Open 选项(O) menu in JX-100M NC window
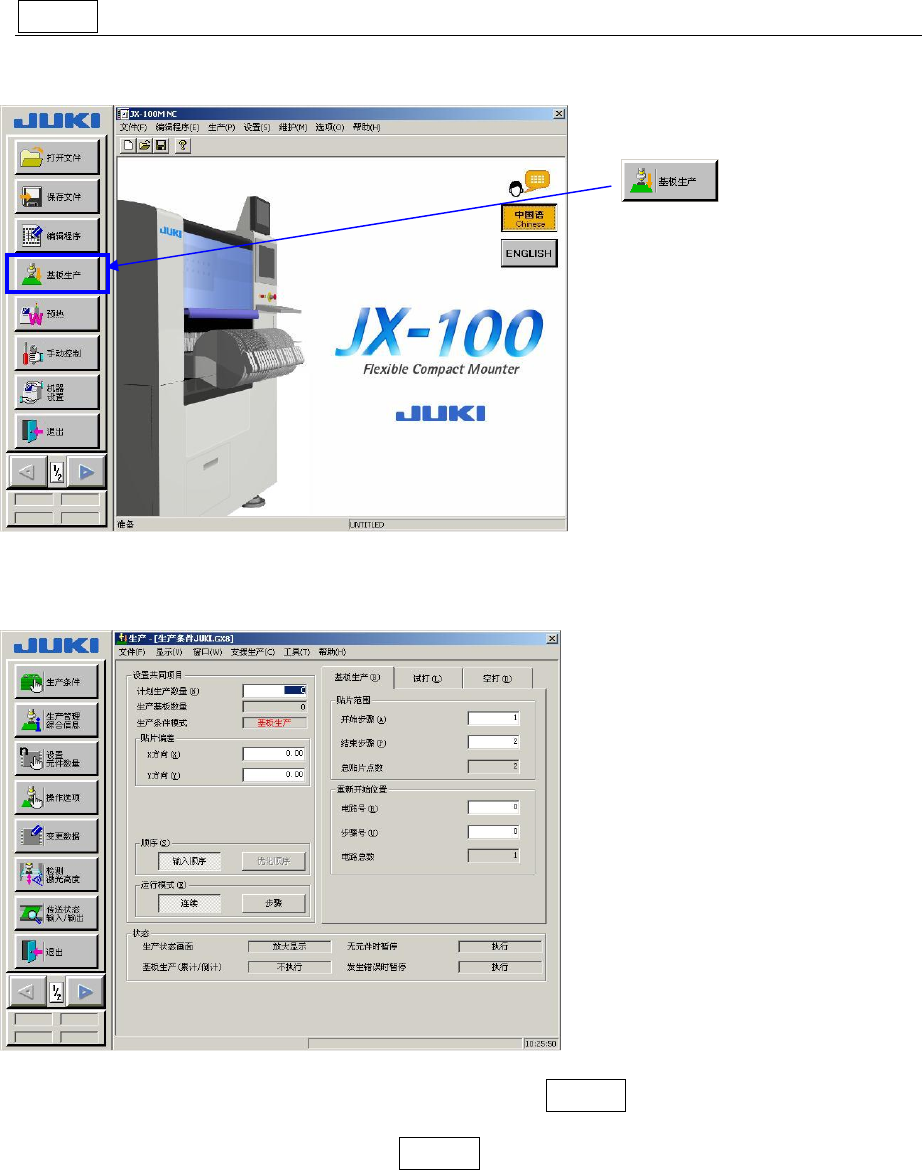Viewport: 922px width, 1170px height. [x=330, y=128]
